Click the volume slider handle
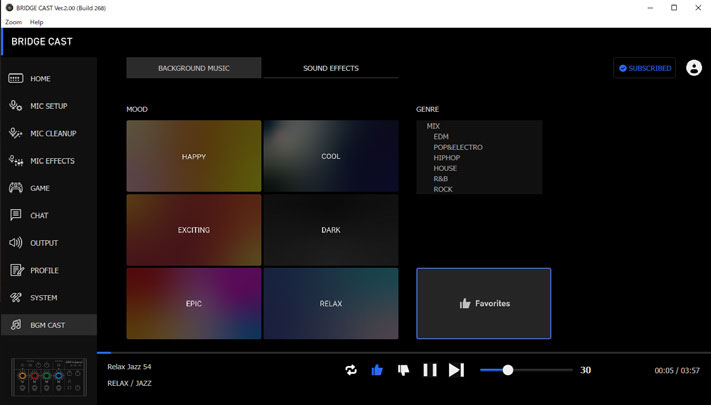This screenshot has width=711, height=405. click(x=508, y=370)
